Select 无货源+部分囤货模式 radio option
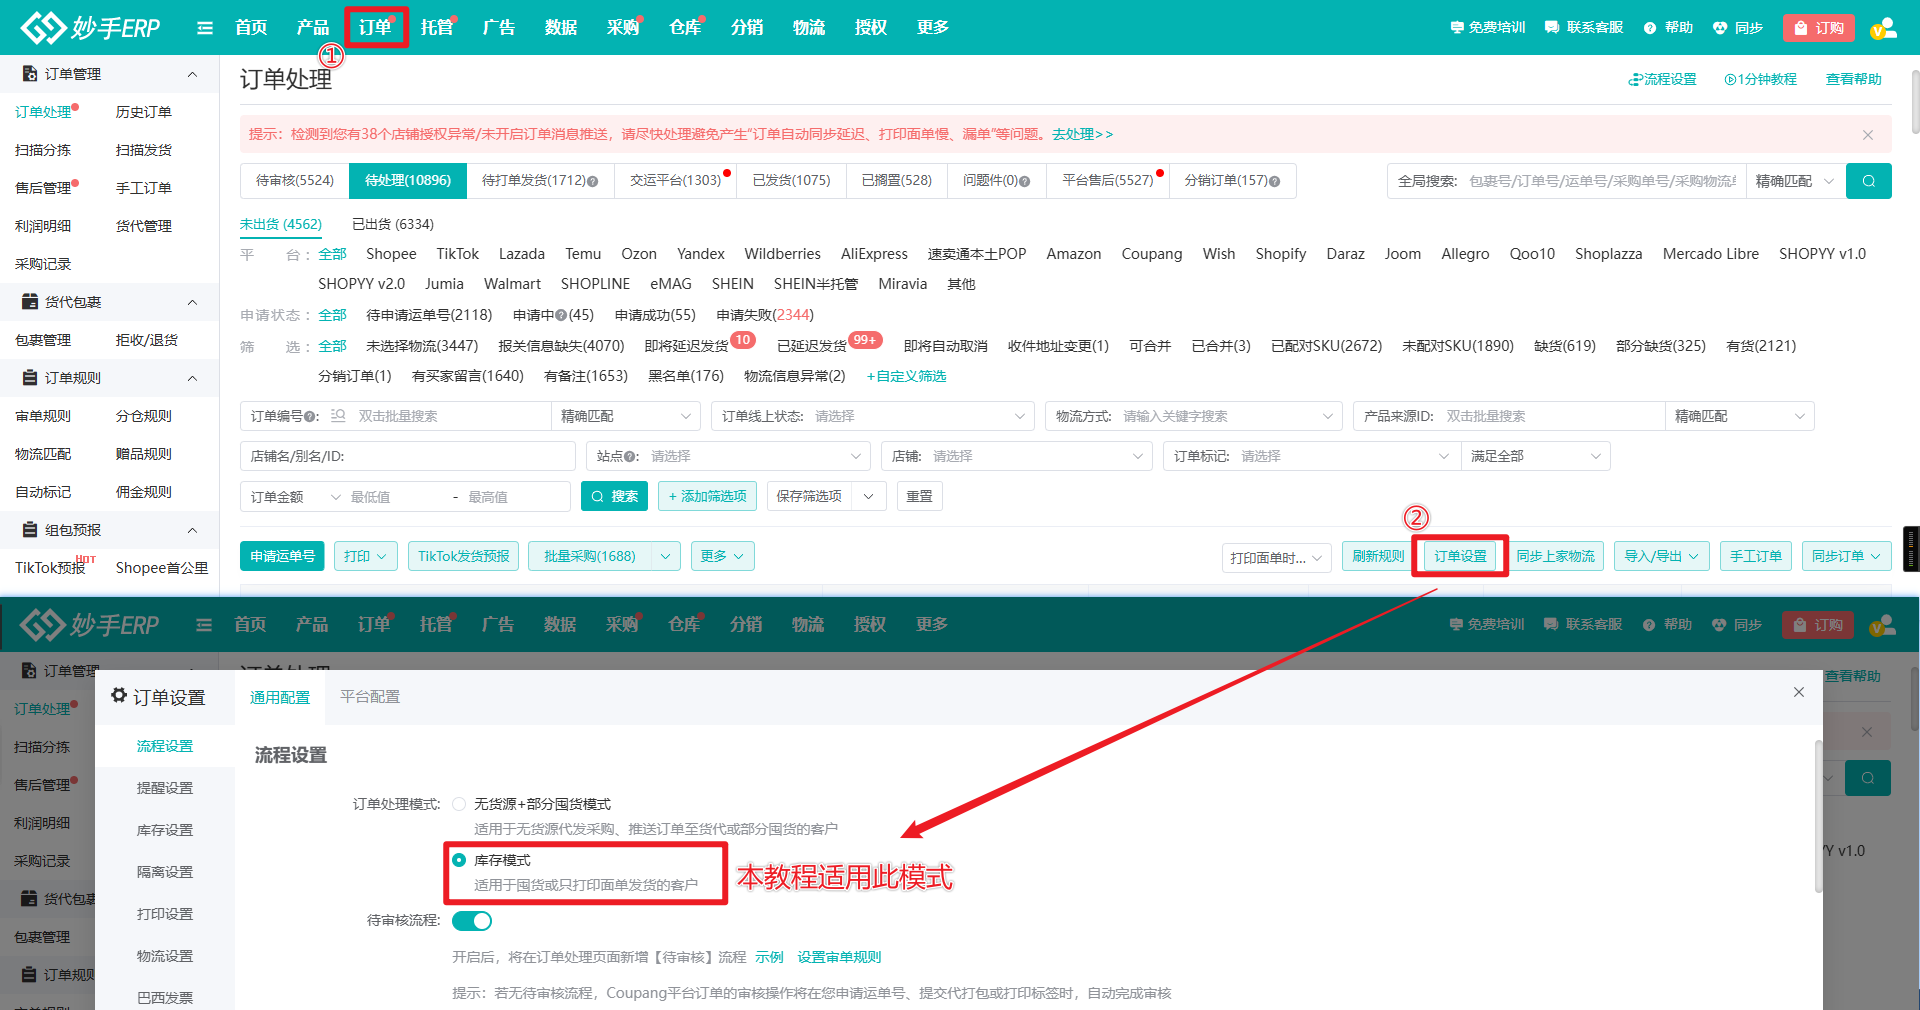Image resolution: width=1920 pixels, height=1010 pixels. 459,804
